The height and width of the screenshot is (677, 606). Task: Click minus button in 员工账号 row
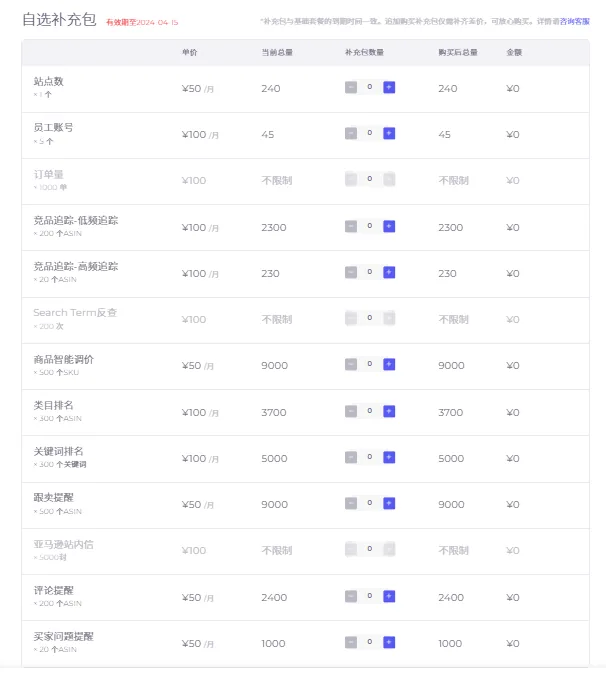pyautogui.click(x=351, y=133)
